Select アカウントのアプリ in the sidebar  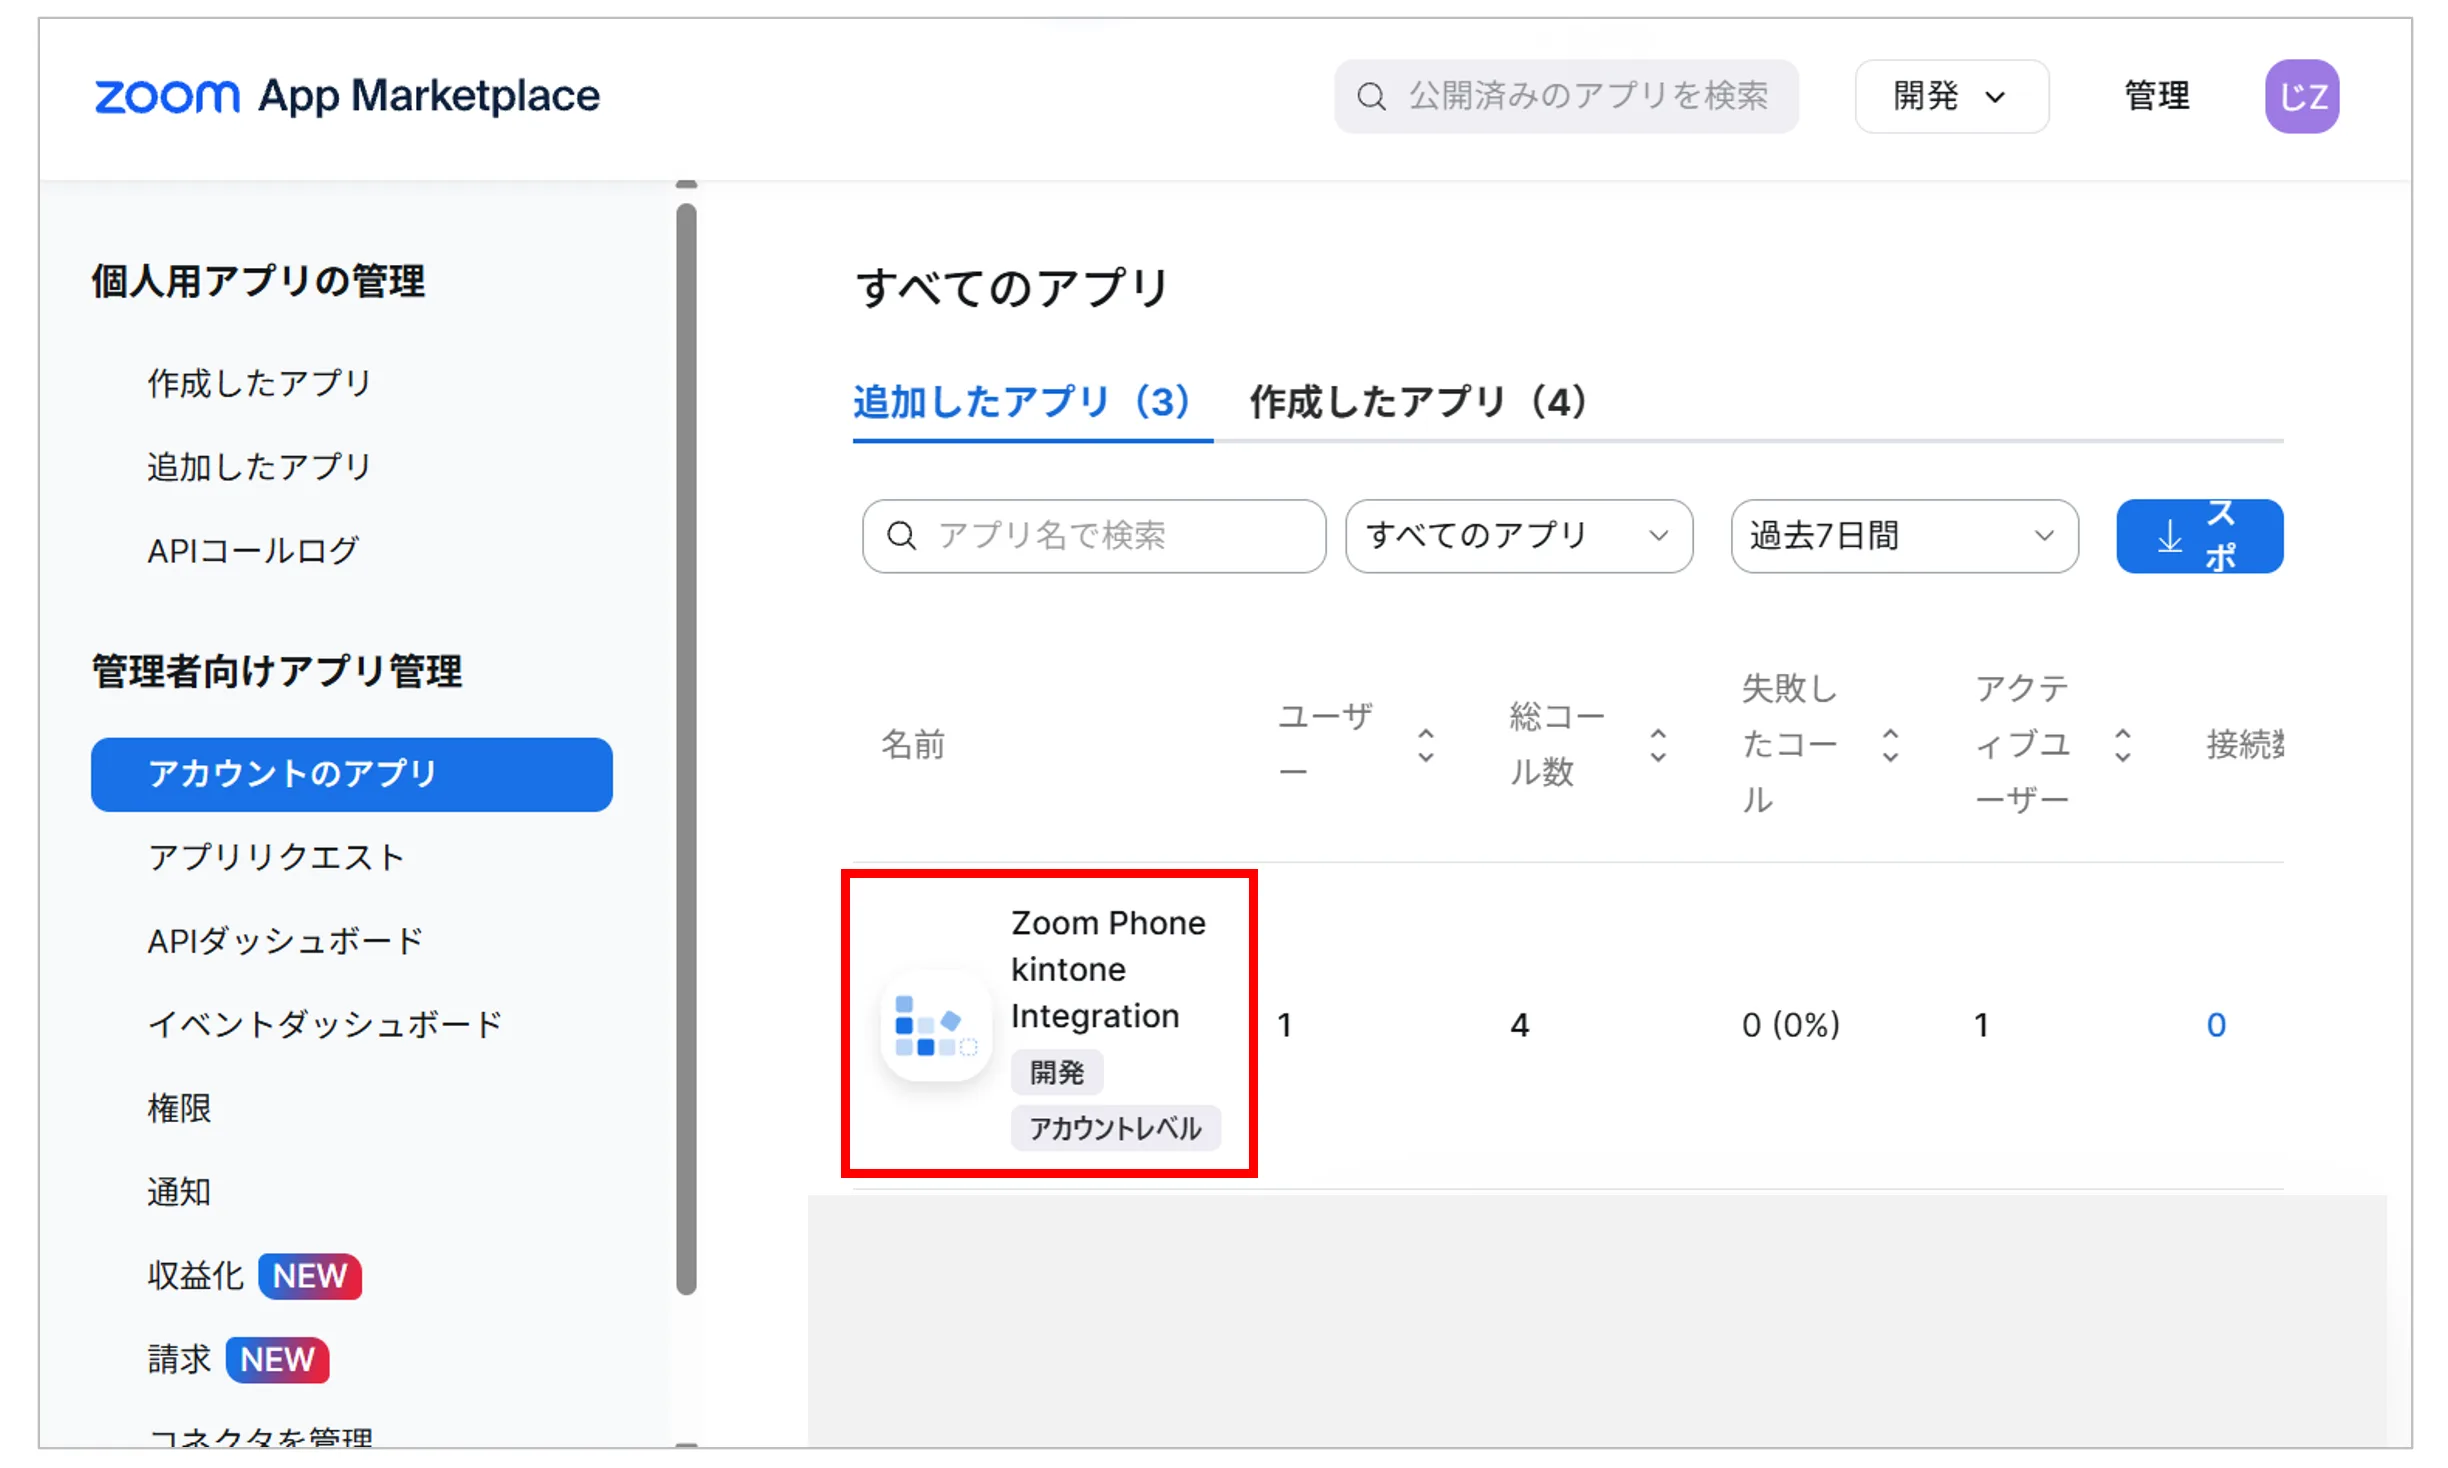tap(351, 774)
